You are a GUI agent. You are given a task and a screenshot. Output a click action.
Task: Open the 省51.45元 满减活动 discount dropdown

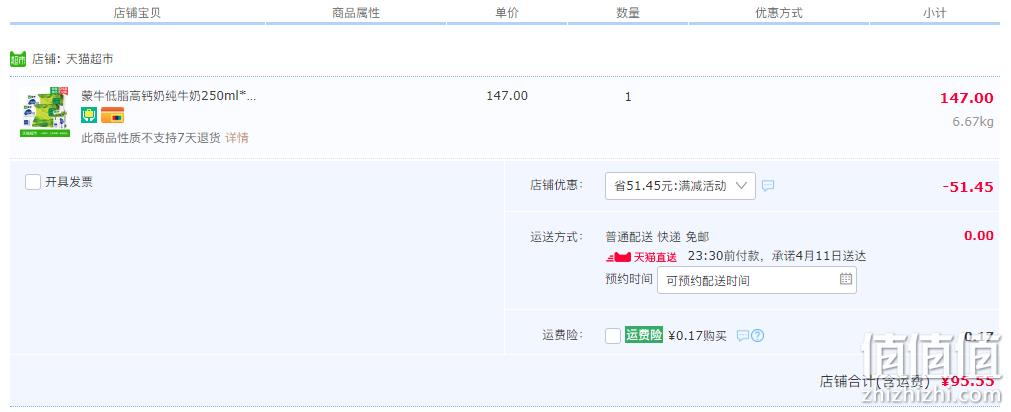pyautogui.click(x=680, y=186)
